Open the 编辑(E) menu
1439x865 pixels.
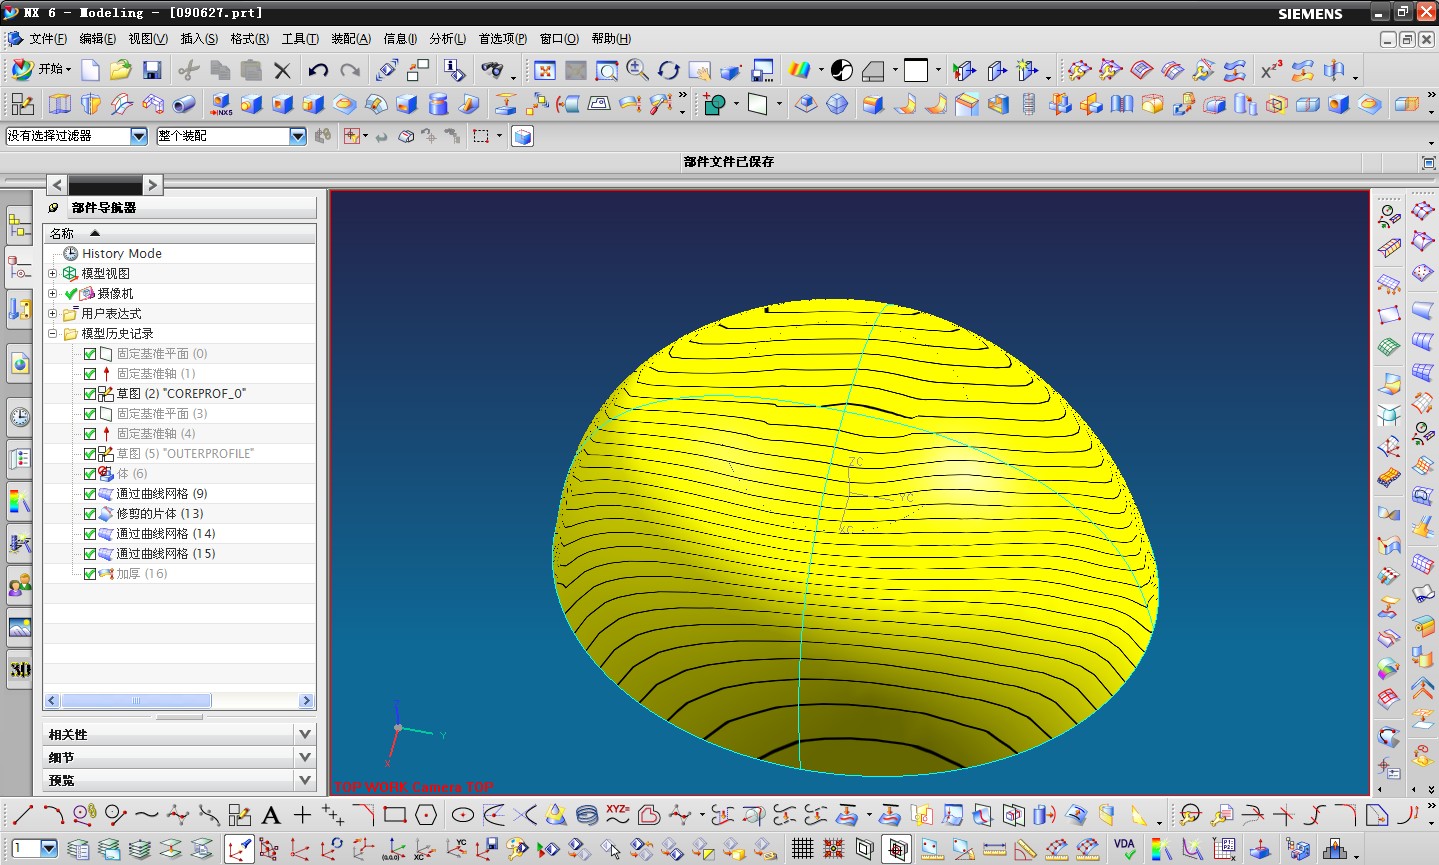[x=97, y=39]
